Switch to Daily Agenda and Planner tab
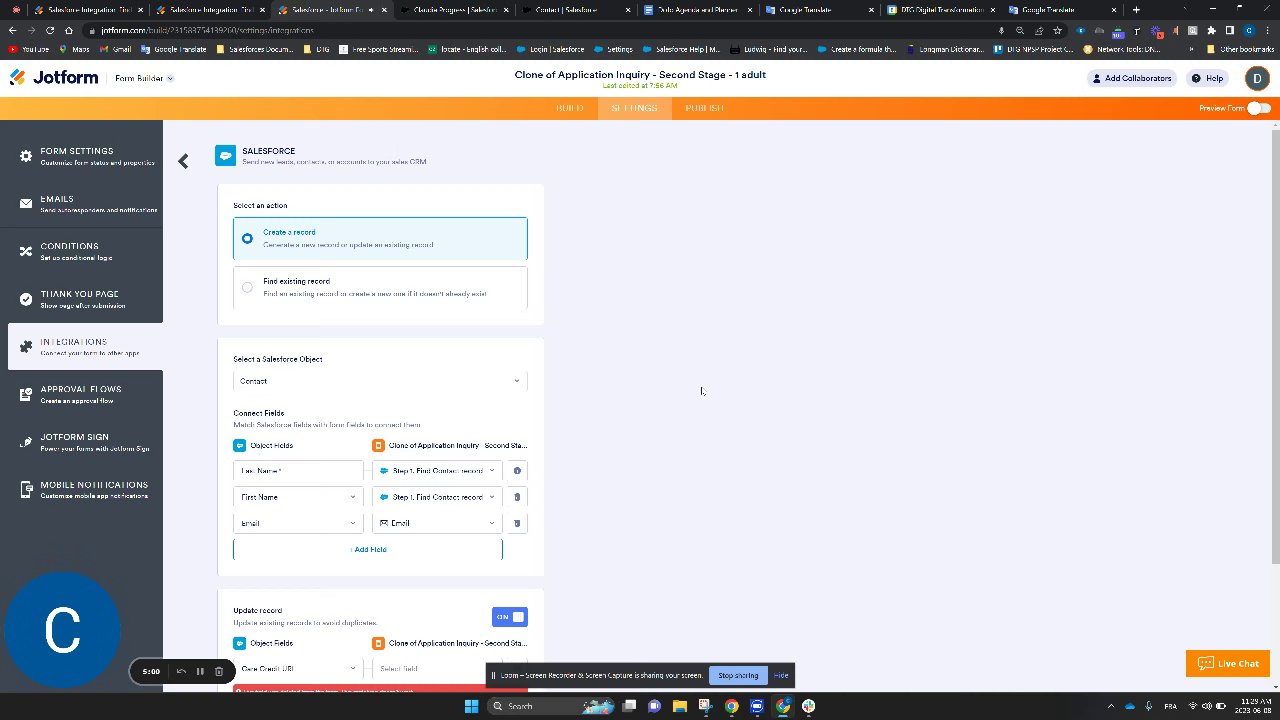Screen dimensions: 1280x720 click(698, 10)
